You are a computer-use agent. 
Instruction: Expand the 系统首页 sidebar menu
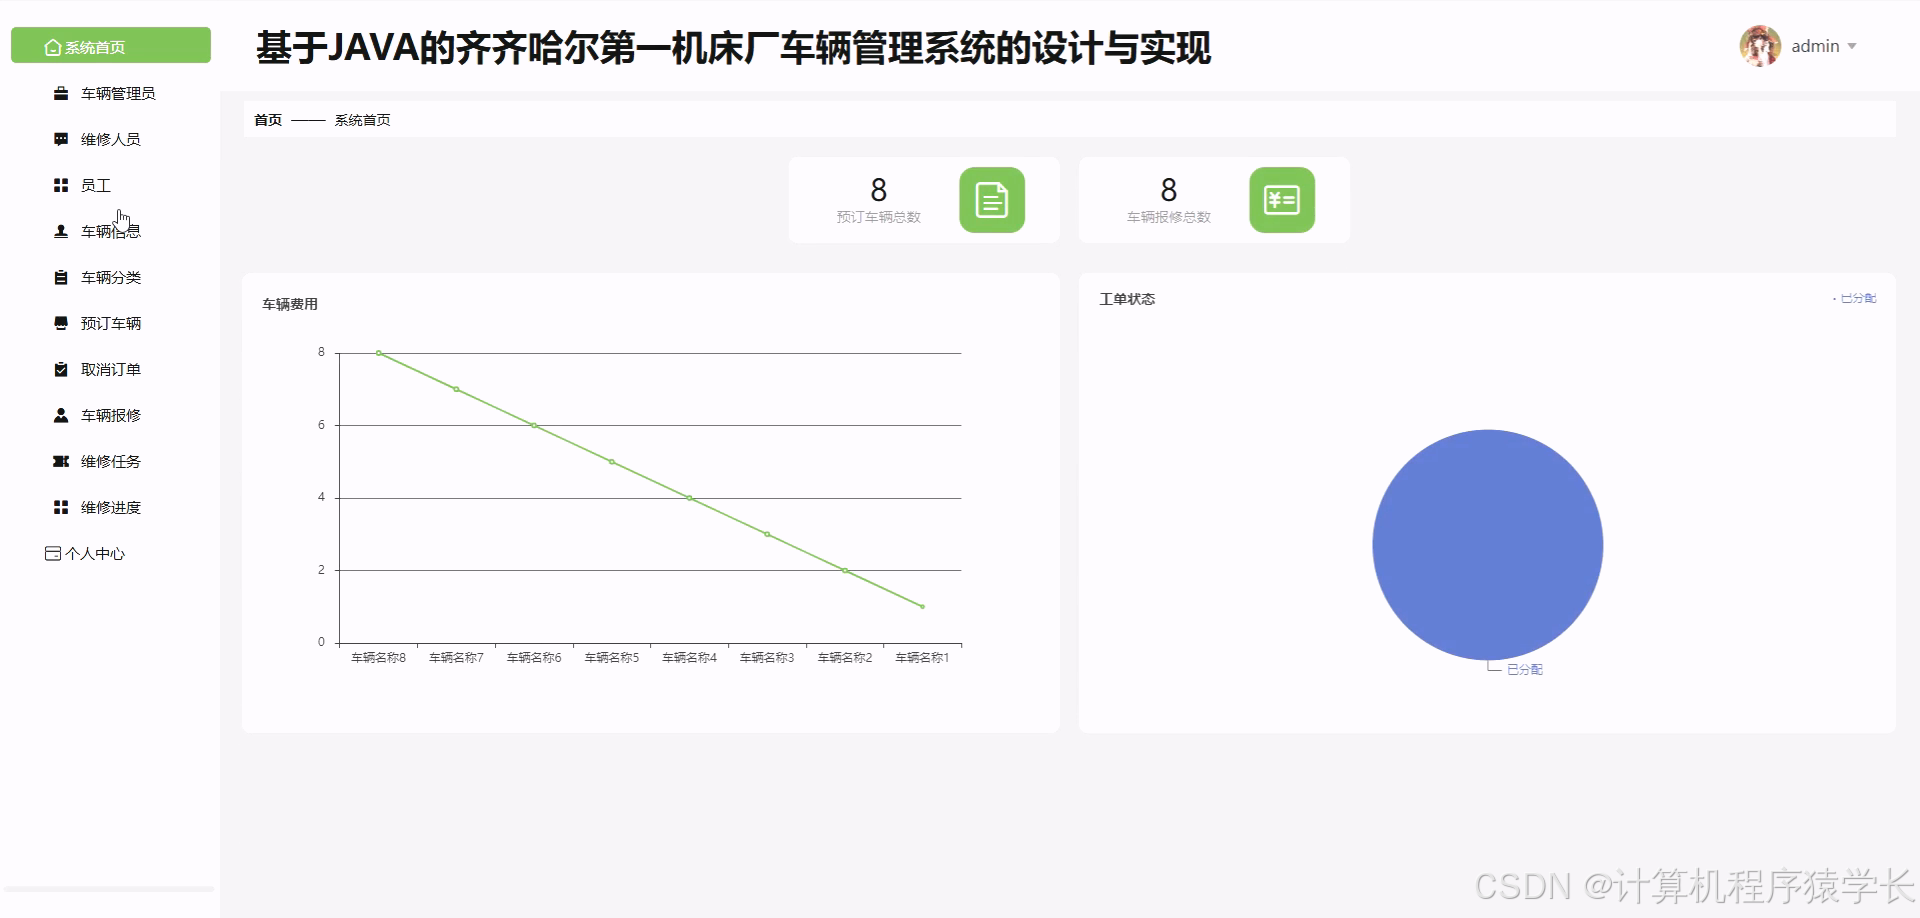[x=110, y=46]
